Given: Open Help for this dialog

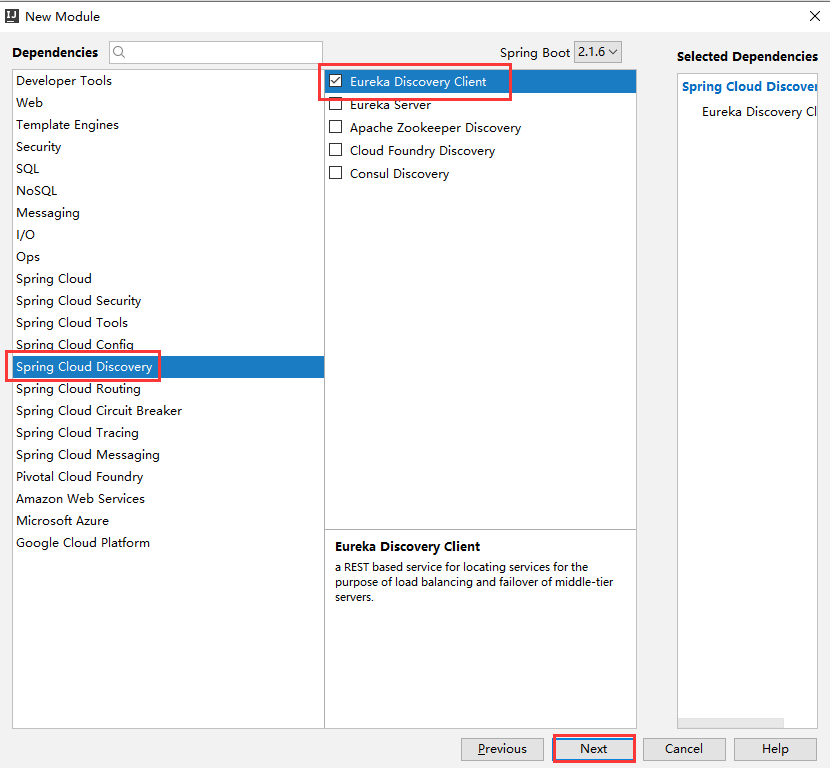Looking at the screenshot, I should (775, 748).
